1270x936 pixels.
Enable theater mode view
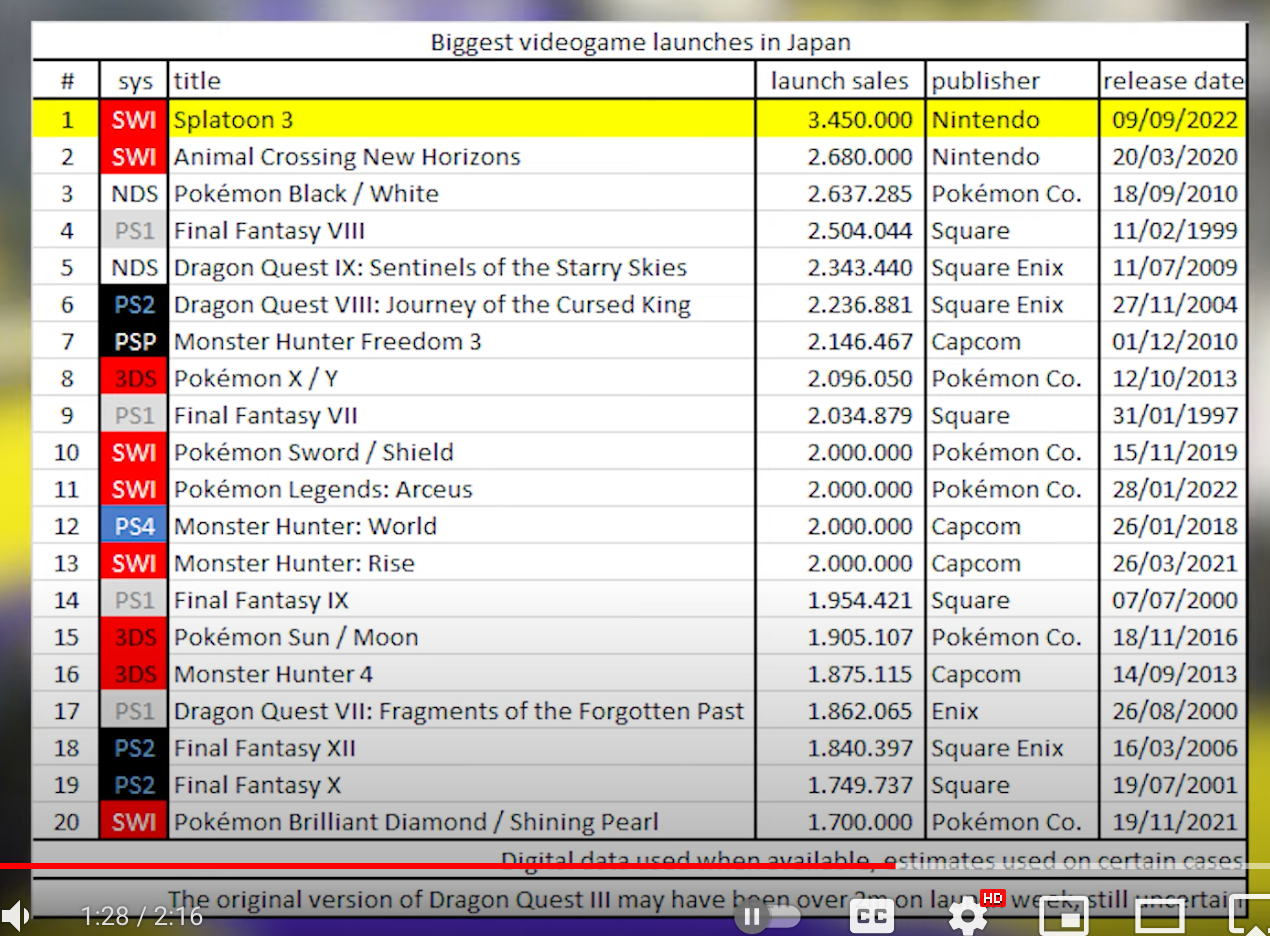1160,916
